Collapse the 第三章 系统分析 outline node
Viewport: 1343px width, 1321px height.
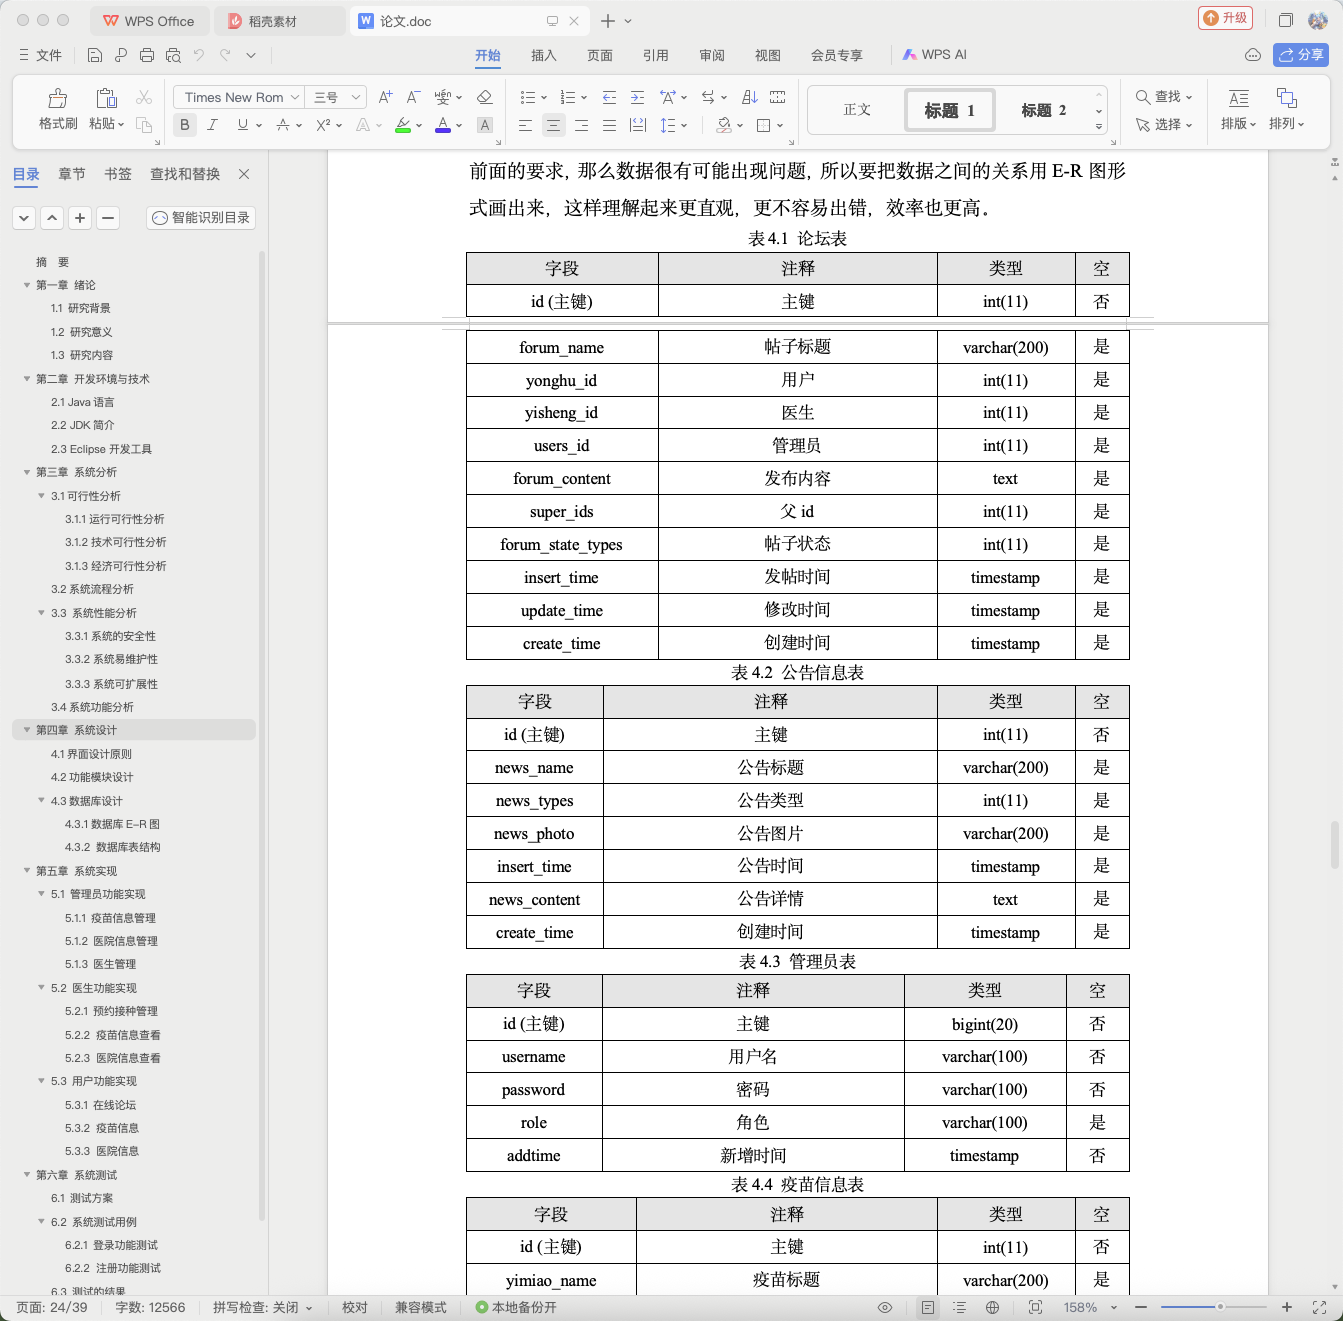point(27,472)
